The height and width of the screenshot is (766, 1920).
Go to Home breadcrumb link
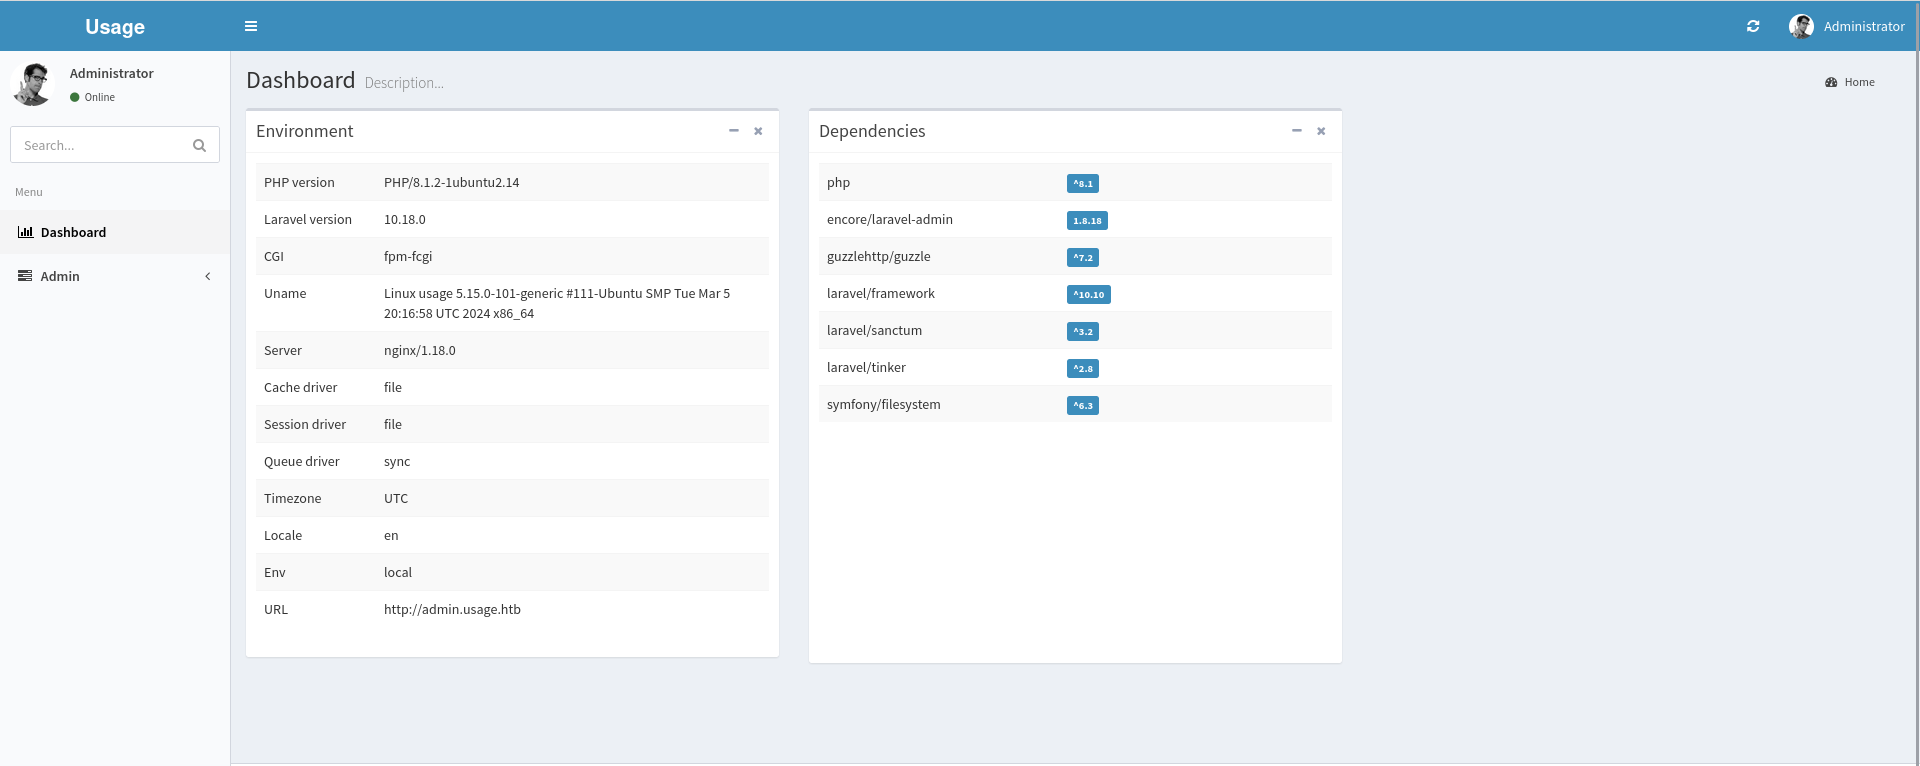point(1859,82)
